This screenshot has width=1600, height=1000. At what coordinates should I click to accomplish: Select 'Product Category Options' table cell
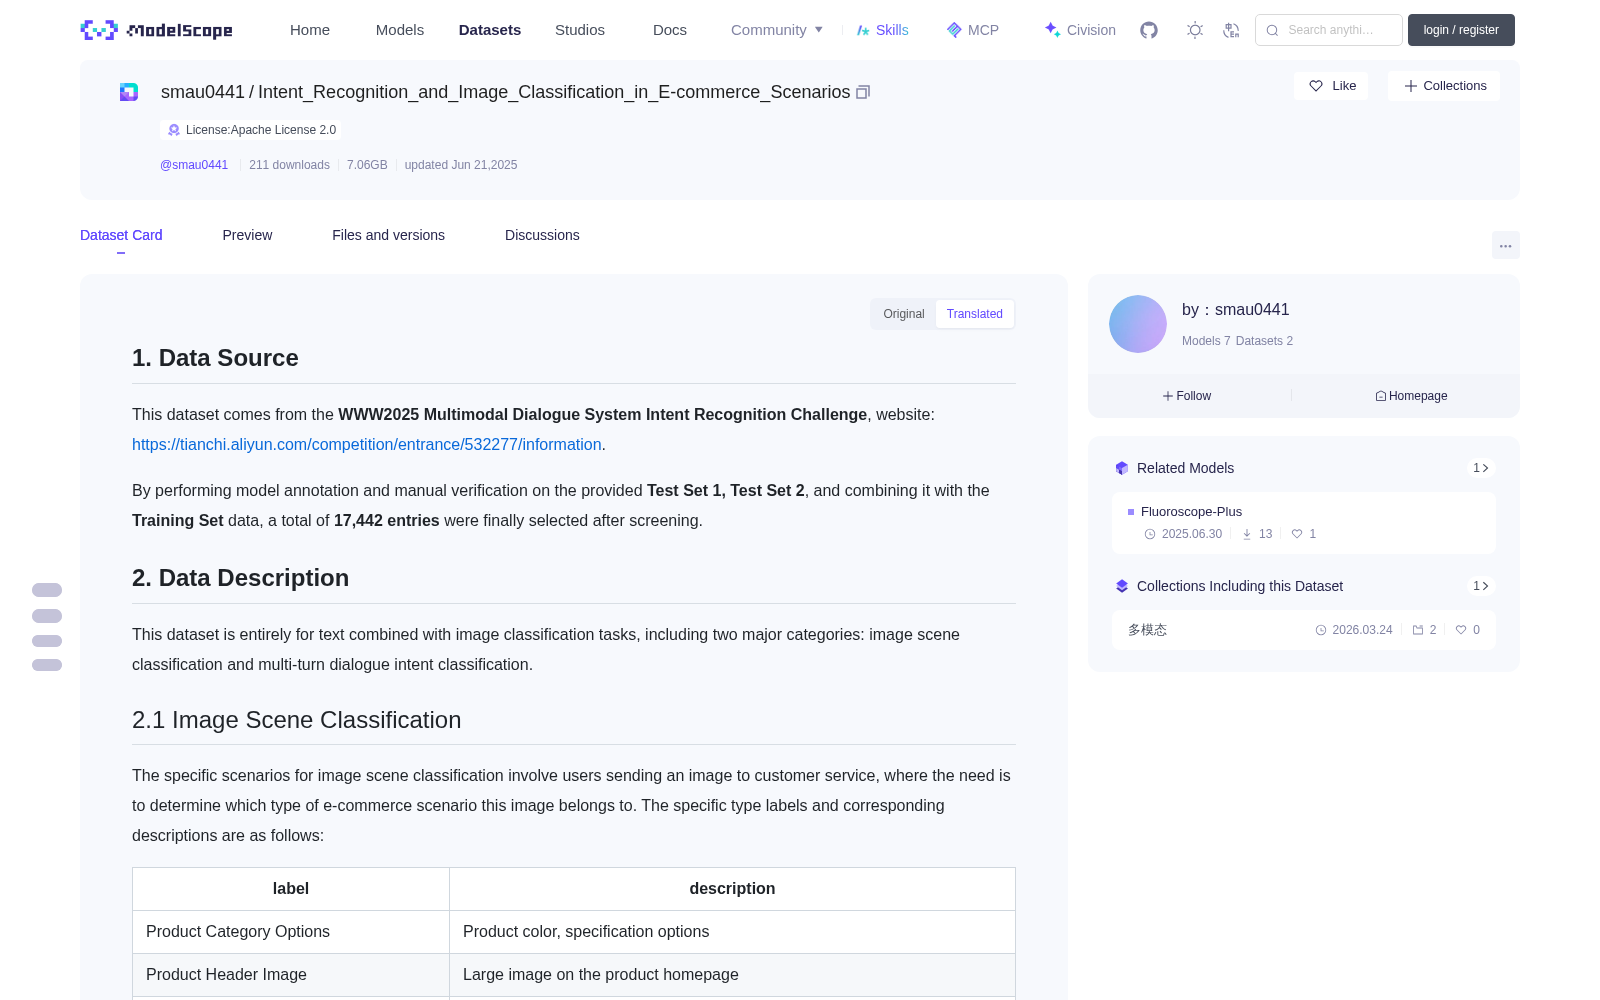[291, 932]
